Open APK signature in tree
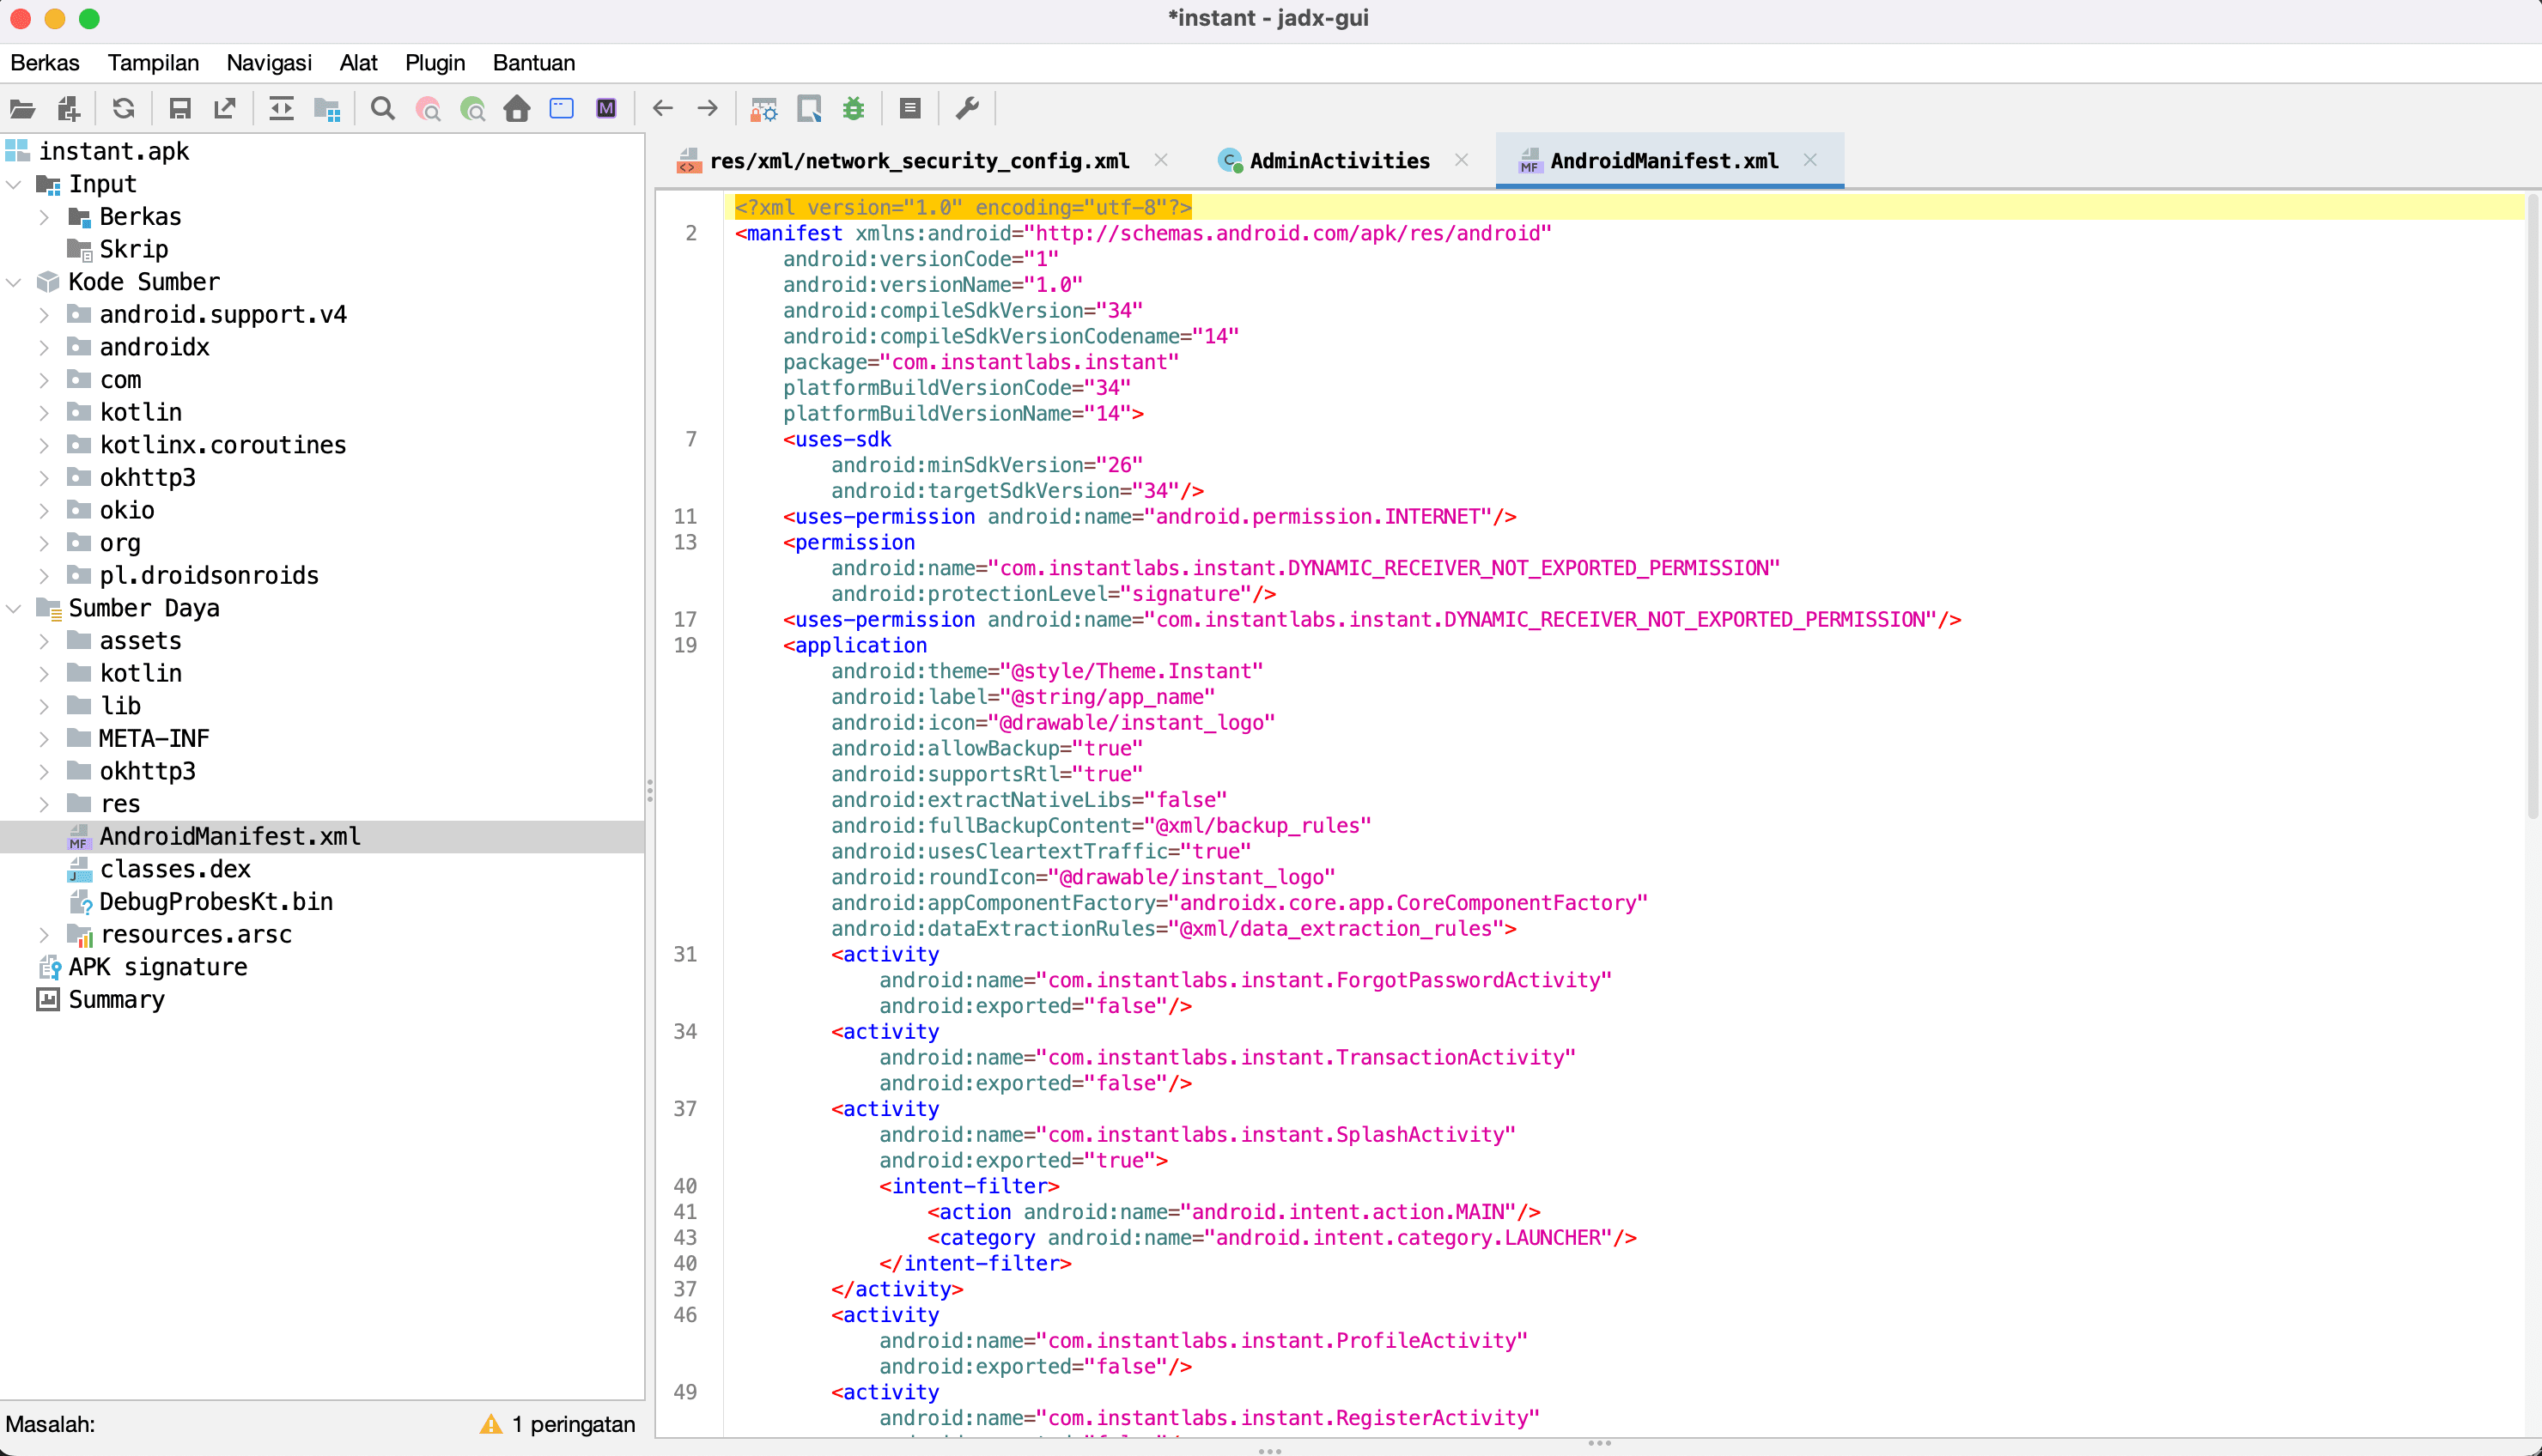This screenshot has width=2542, height=1456. (x=157, y=967)
